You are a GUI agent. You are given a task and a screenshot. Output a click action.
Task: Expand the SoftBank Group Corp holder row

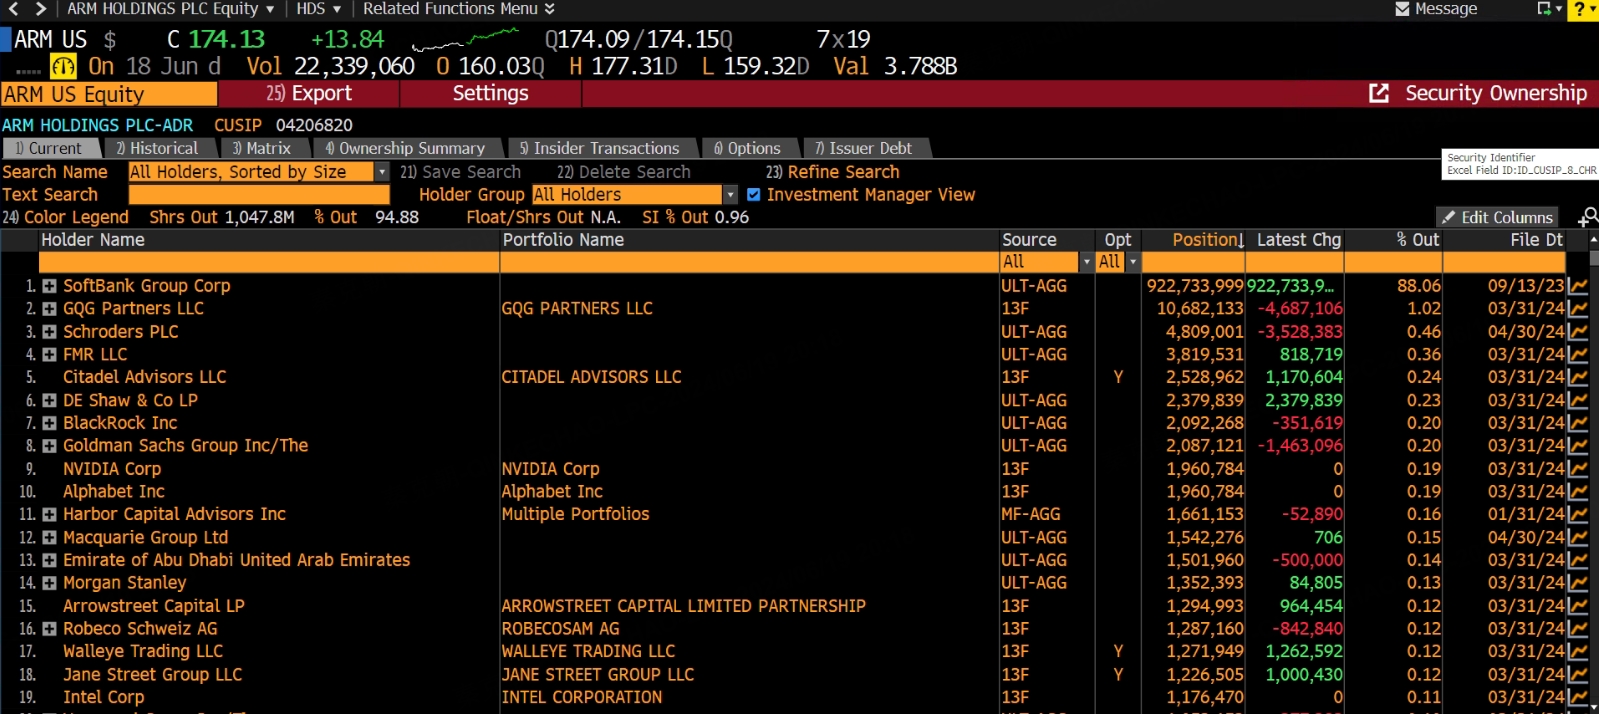click(49, 286)
